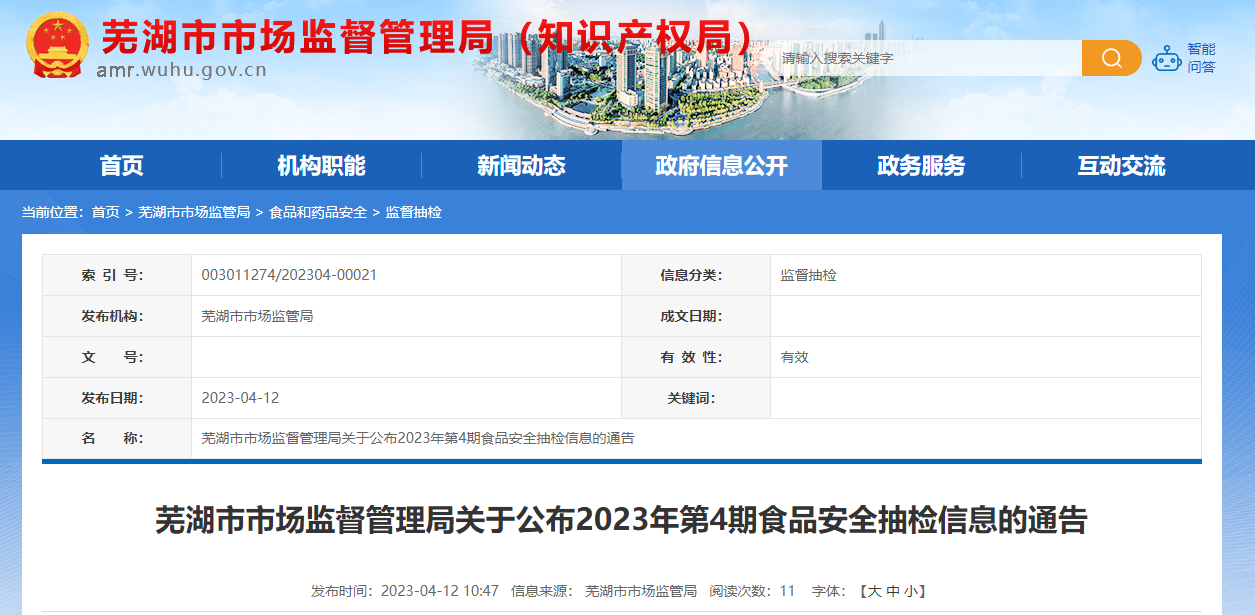Click the orange search magnifier button
1255x615 pixels.
click(x=1111, y=58)
